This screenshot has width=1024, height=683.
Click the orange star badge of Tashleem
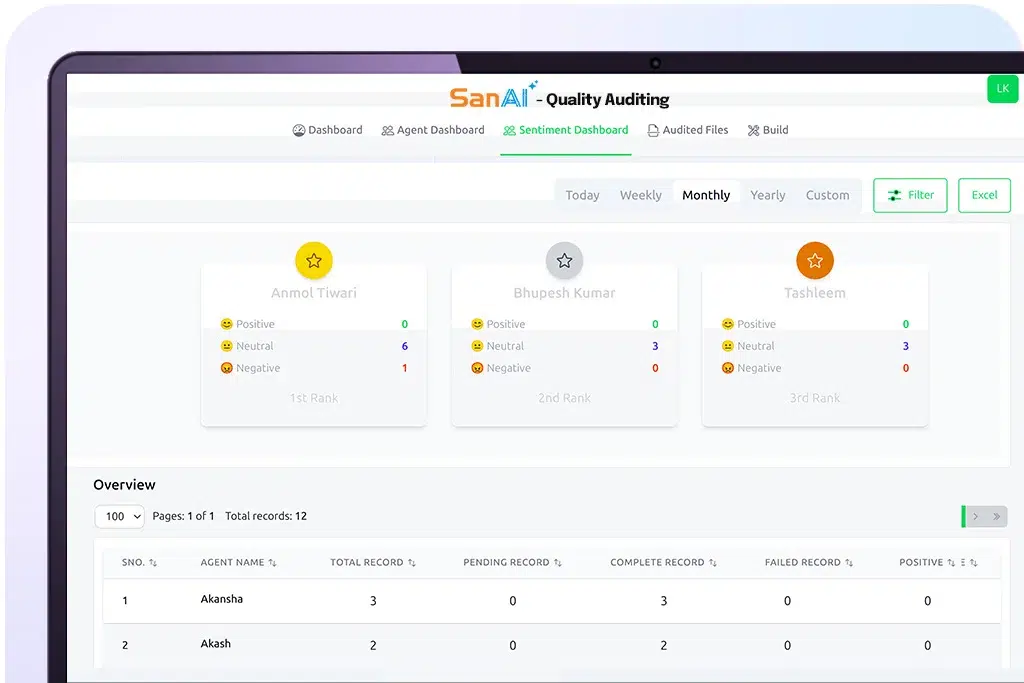tap(815, 261)
